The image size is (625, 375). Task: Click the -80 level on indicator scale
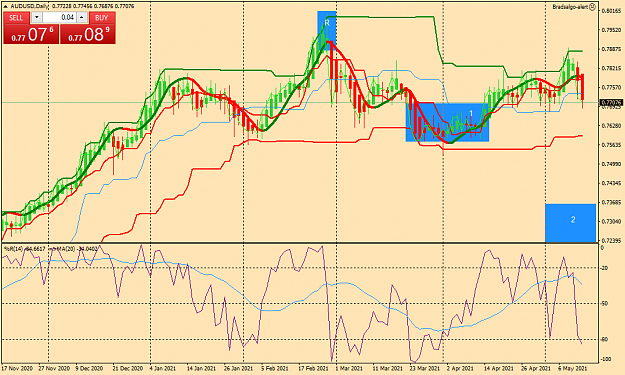pos(604,340)
